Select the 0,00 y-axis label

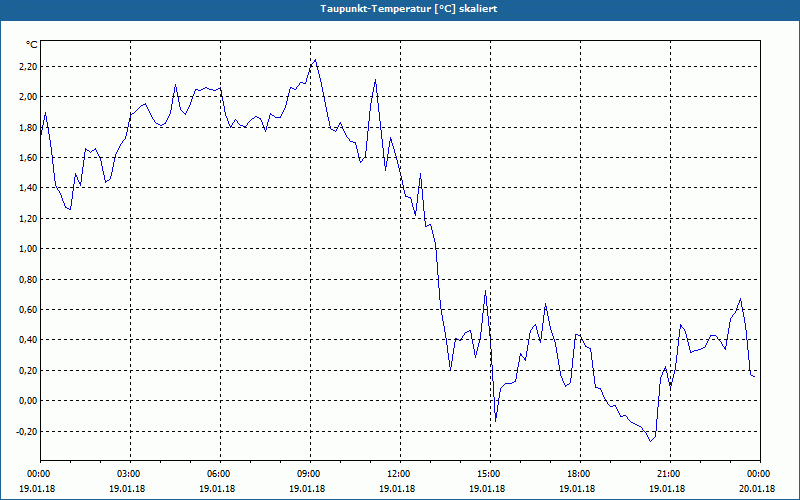(x=28, y=401)
